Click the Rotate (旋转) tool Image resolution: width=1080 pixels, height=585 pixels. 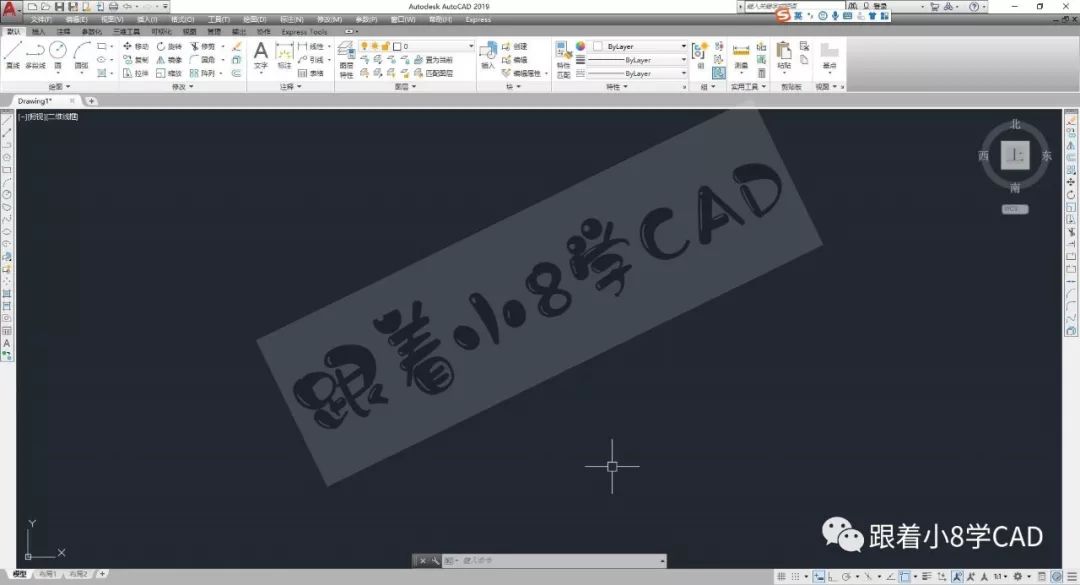coord(169,46)
